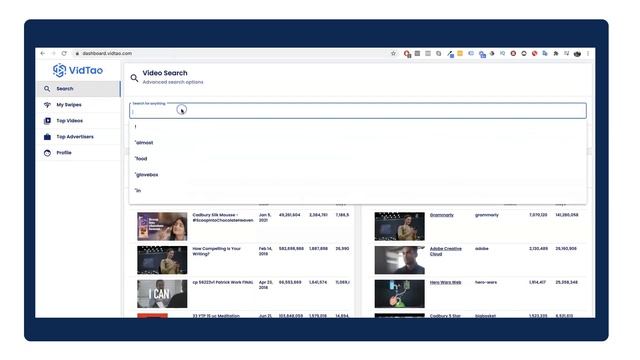Open My Swipes in the sidebar
The image size is (640, 360).
point(78,105)
